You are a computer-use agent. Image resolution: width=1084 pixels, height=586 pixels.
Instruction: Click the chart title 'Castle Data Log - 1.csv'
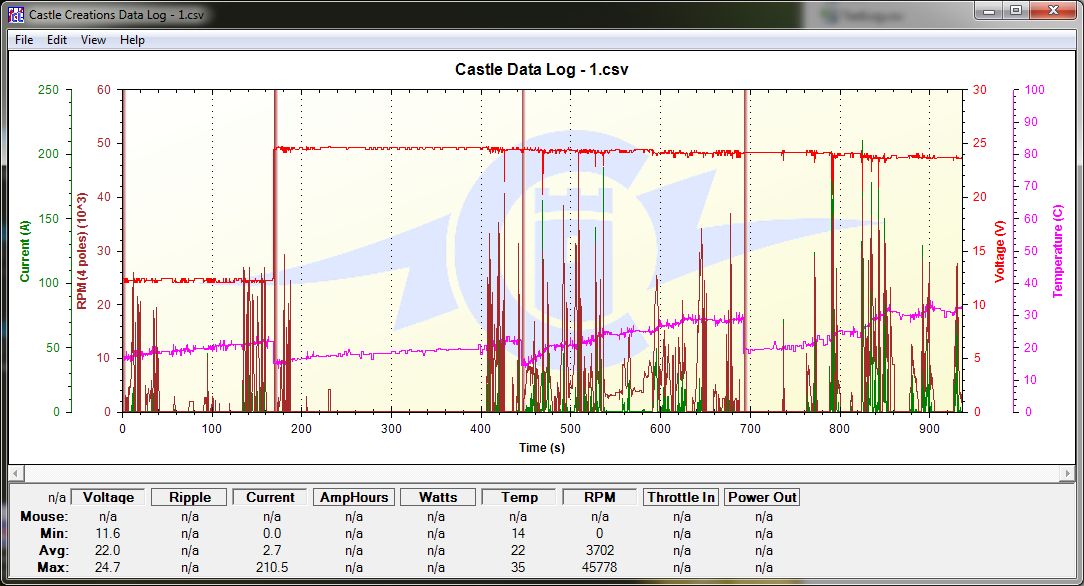coord(541,69)
